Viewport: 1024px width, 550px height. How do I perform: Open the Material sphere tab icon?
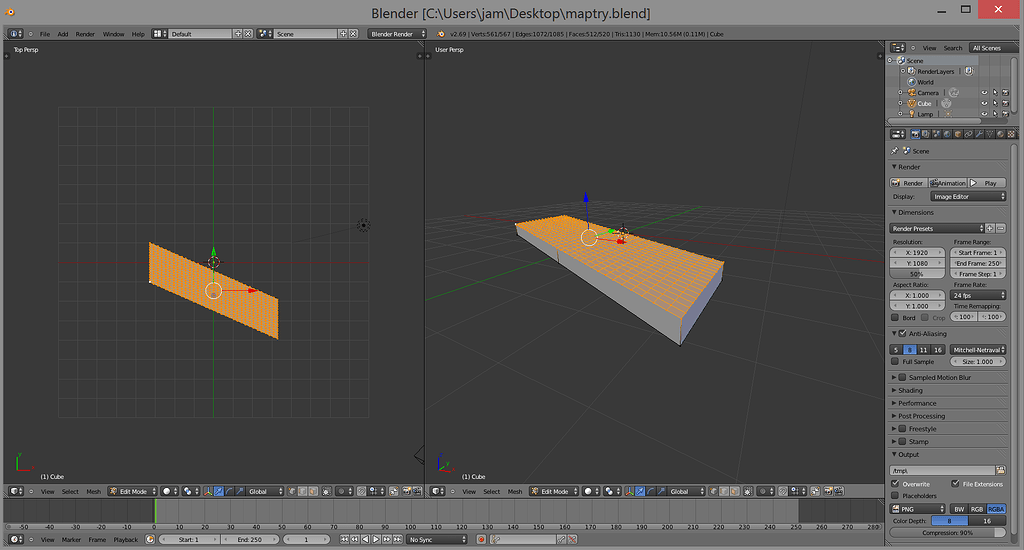[x=1000, y=134]
